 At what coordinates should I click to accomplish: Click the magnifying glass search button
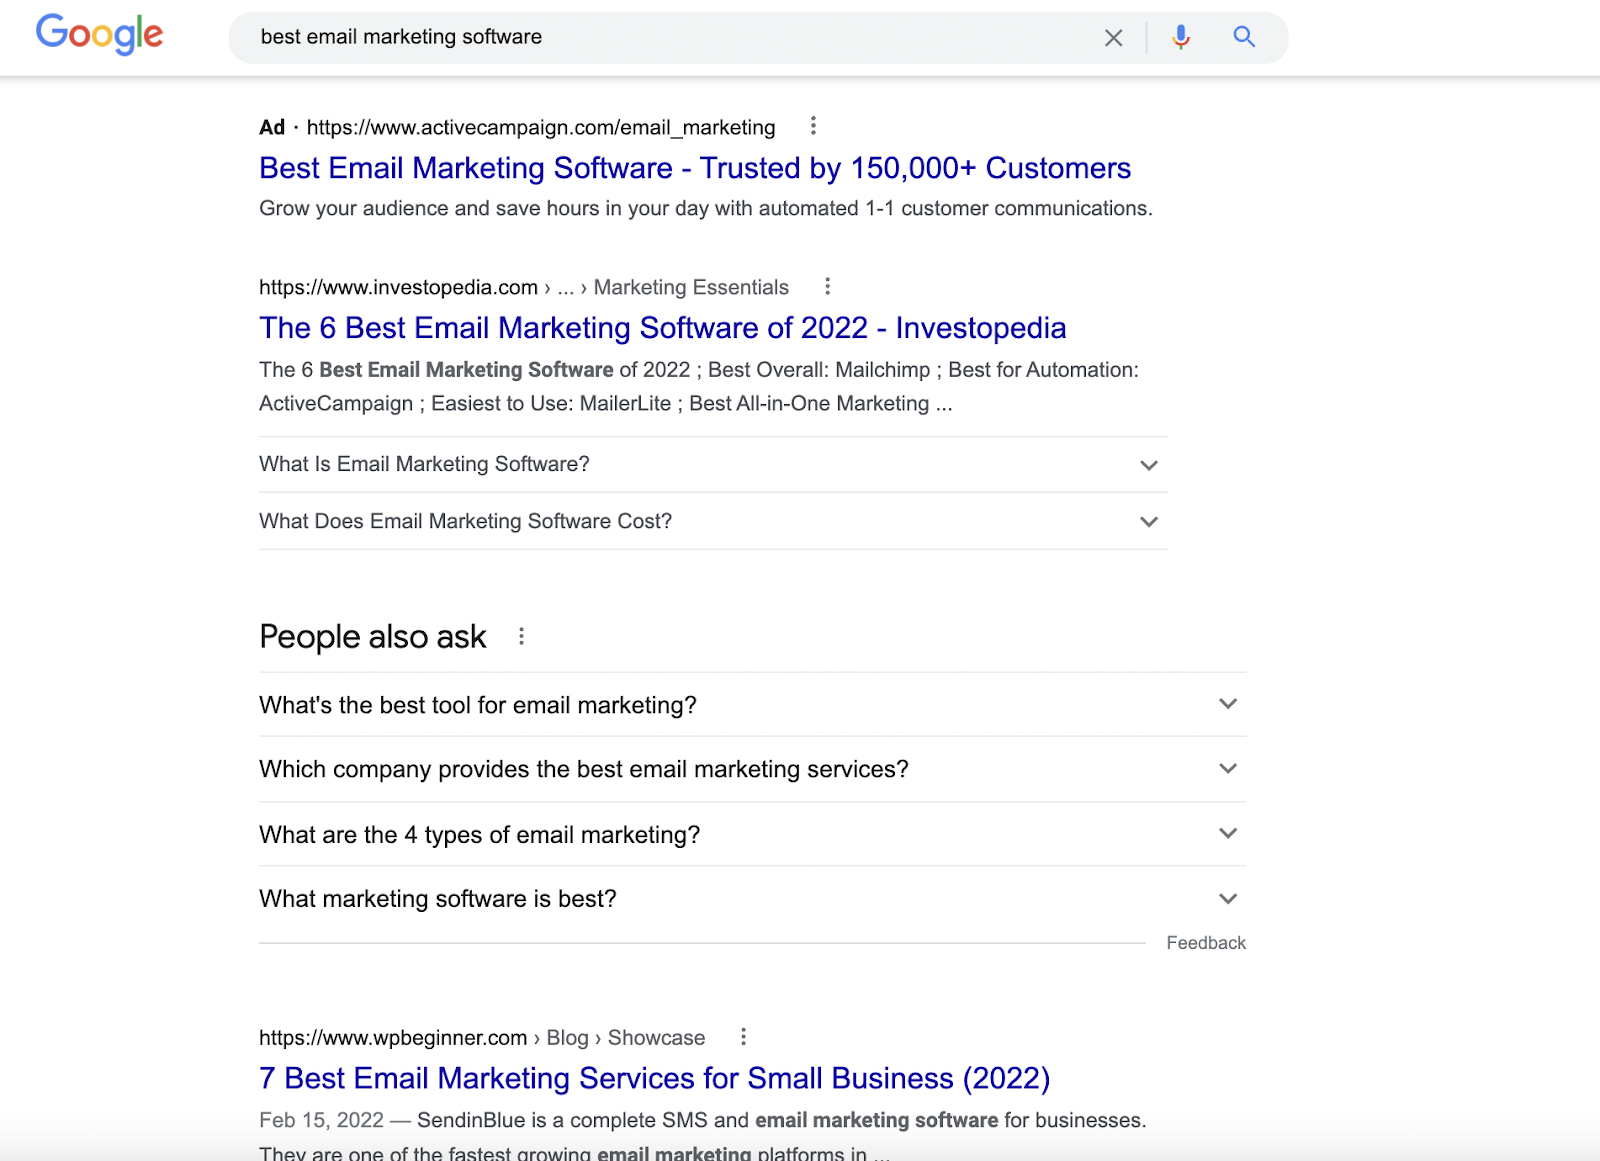1244,37
